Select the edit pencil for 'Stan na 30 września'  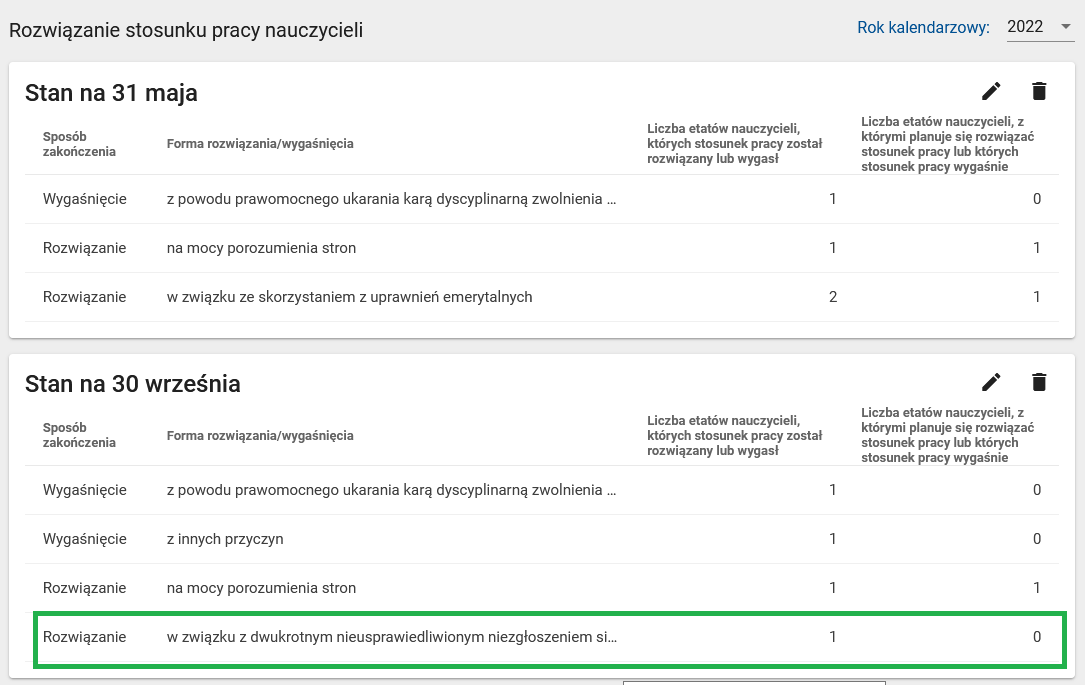(991, 382)
